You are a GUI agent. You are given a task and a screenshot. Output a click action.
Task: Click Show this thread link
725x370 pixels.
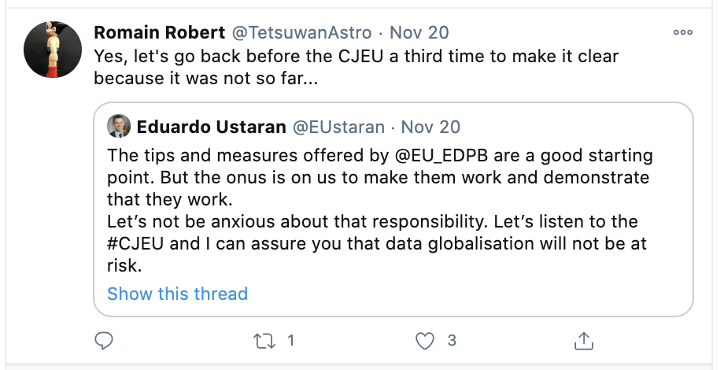178,294
